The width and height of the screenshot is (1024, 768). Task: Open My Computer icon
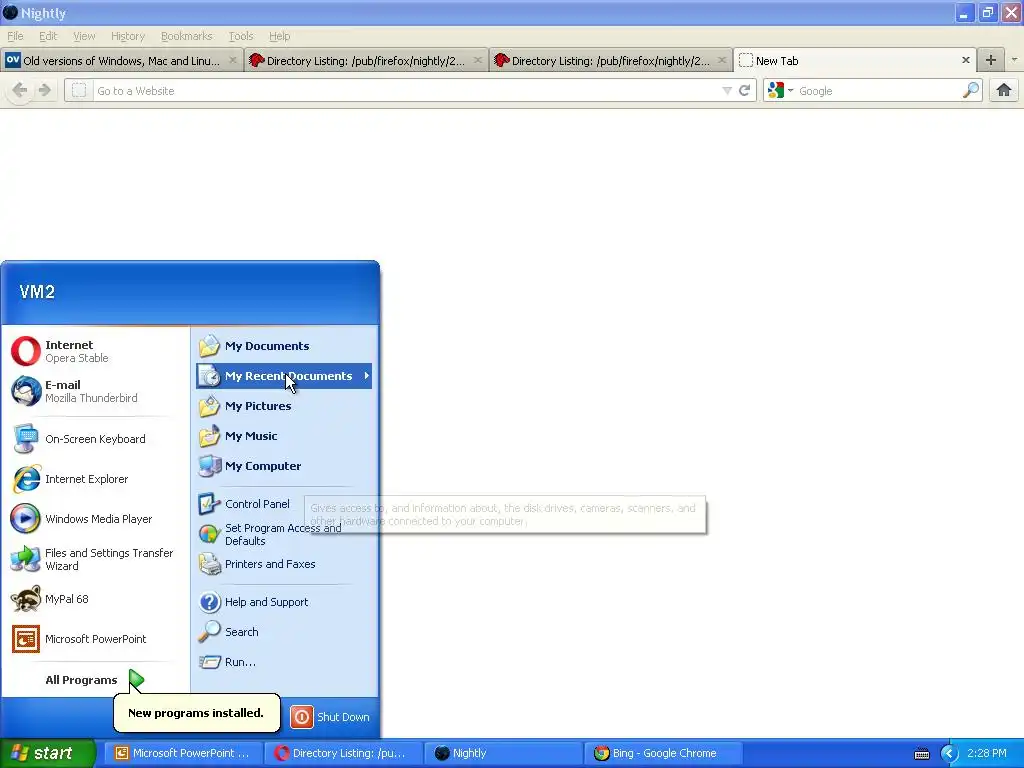[209, 466]
